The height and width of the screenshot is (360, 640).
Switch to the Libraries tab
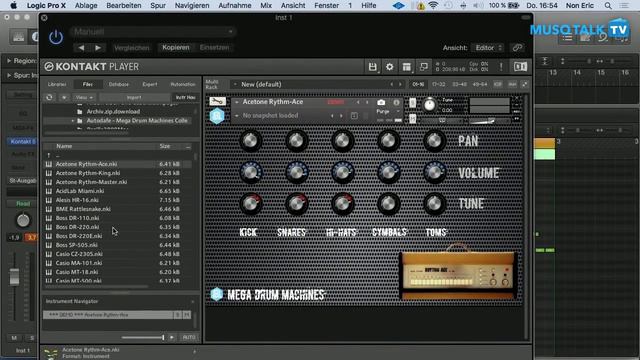57,84
